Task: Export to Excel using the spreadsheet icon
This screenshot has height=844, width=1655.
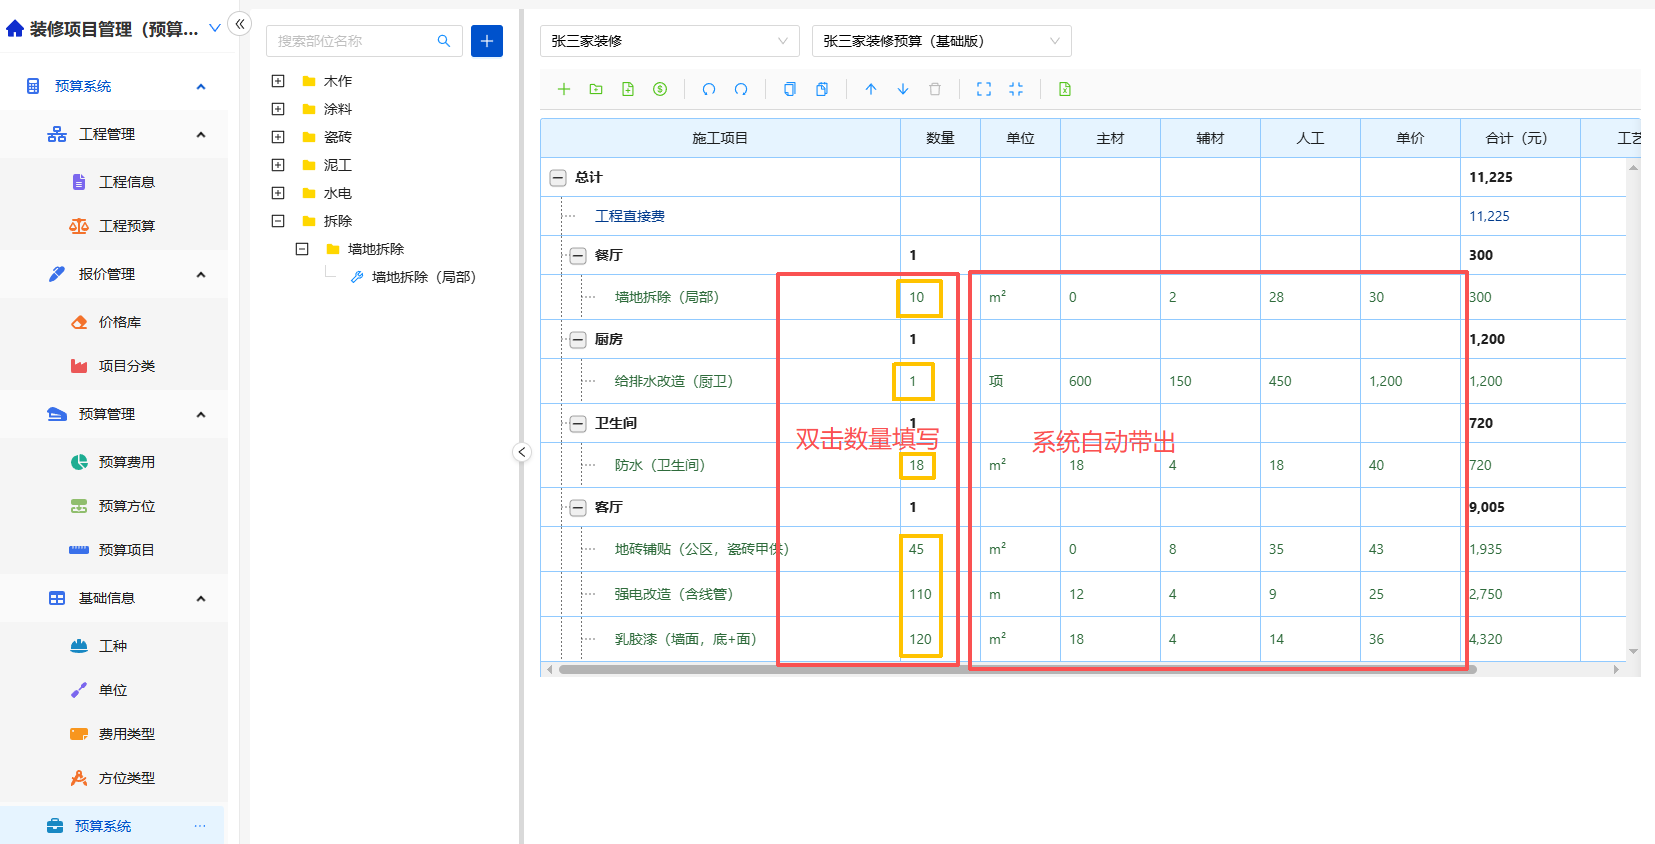Action: pos(1065,89)
